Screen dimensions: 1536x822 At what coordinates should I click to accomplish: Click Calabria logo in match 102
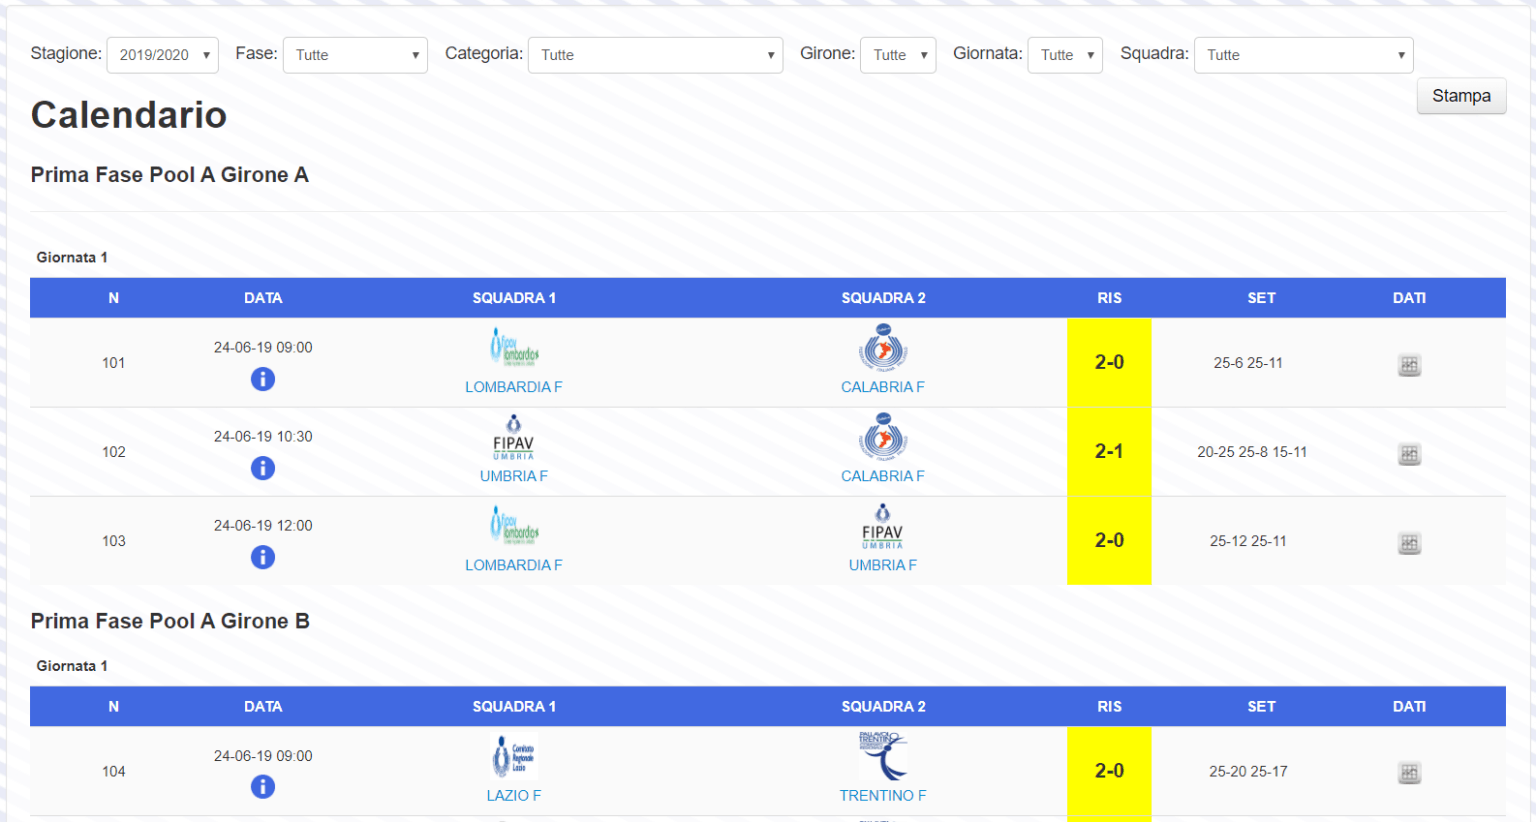pos(883,437)
